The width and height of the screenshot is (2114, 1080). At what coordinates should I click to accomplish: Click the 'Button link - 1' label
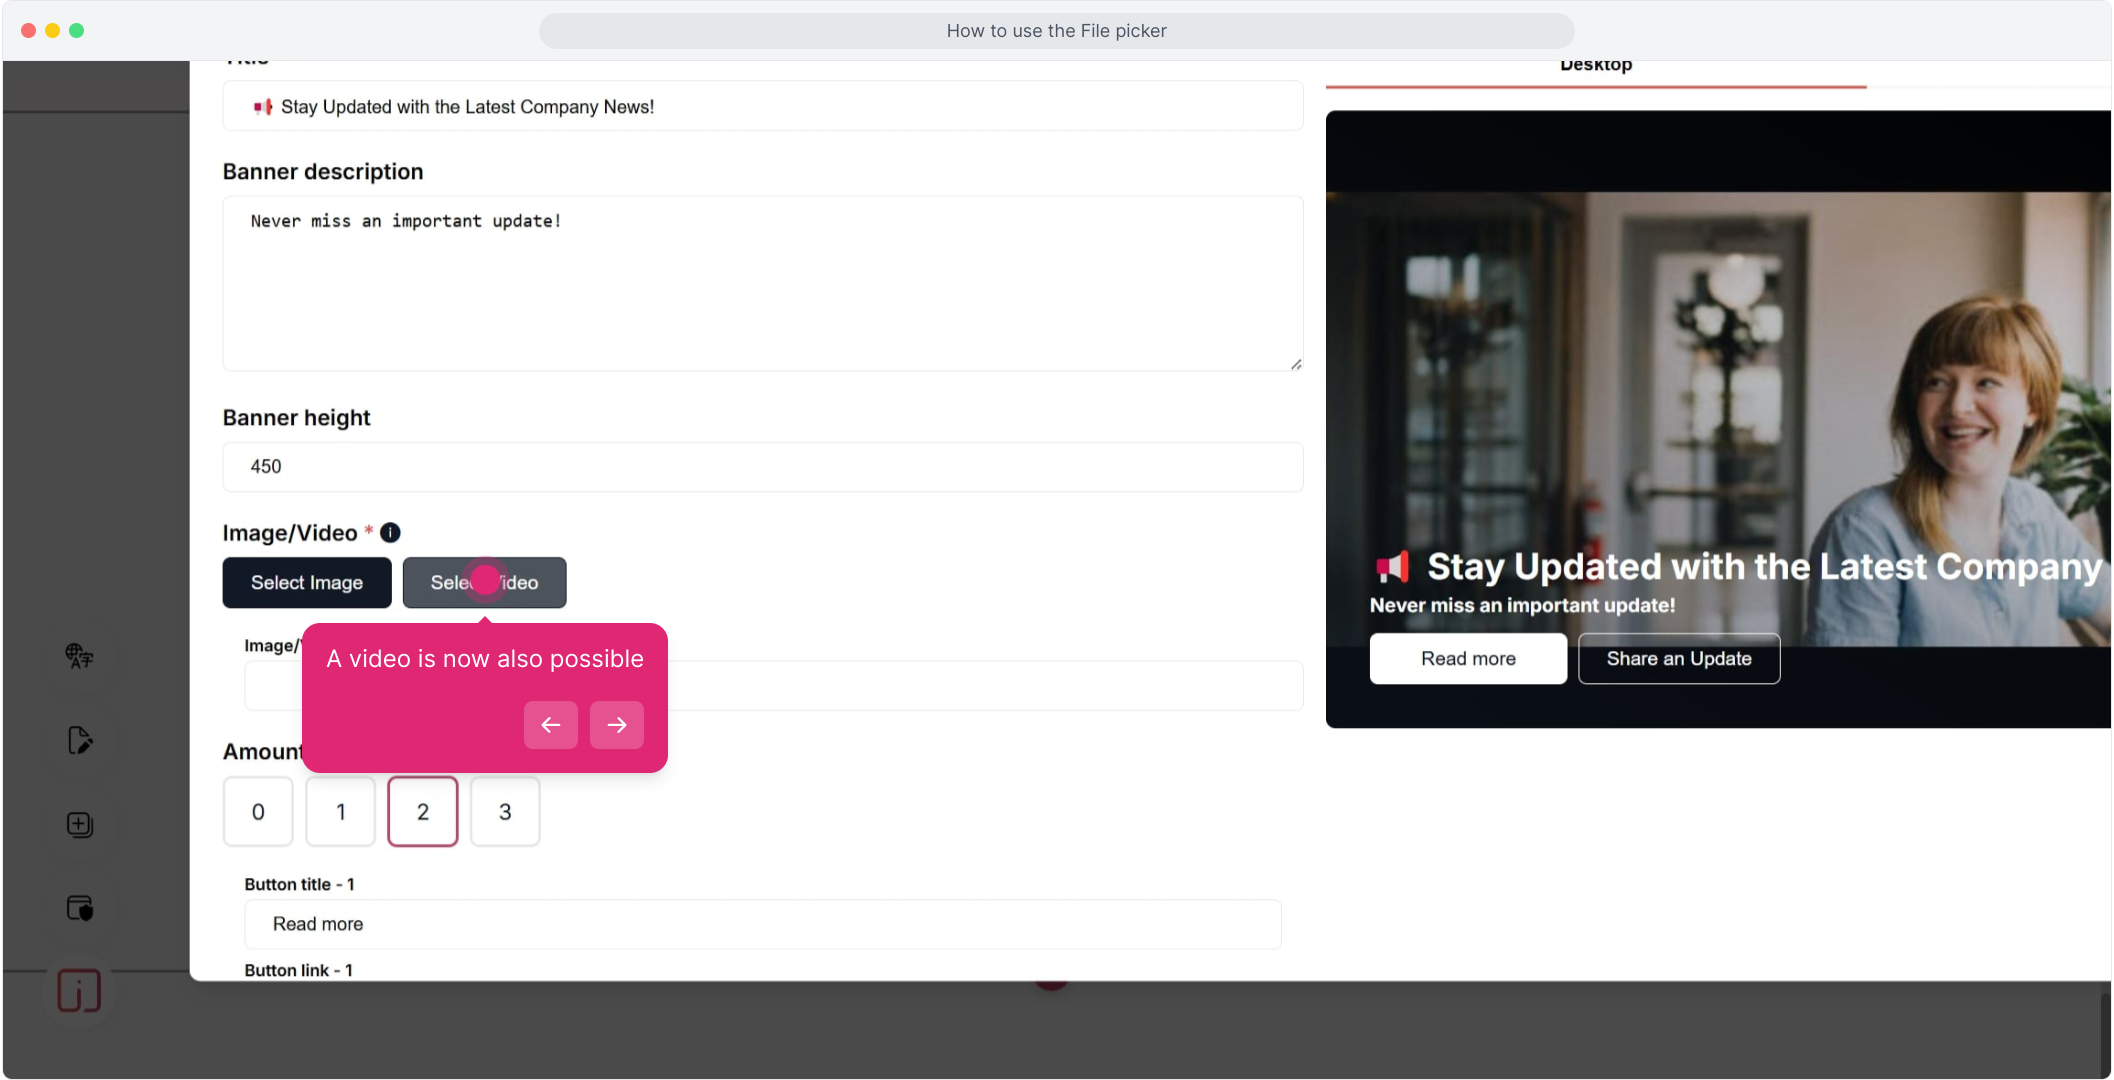click(x=298, y=970)
